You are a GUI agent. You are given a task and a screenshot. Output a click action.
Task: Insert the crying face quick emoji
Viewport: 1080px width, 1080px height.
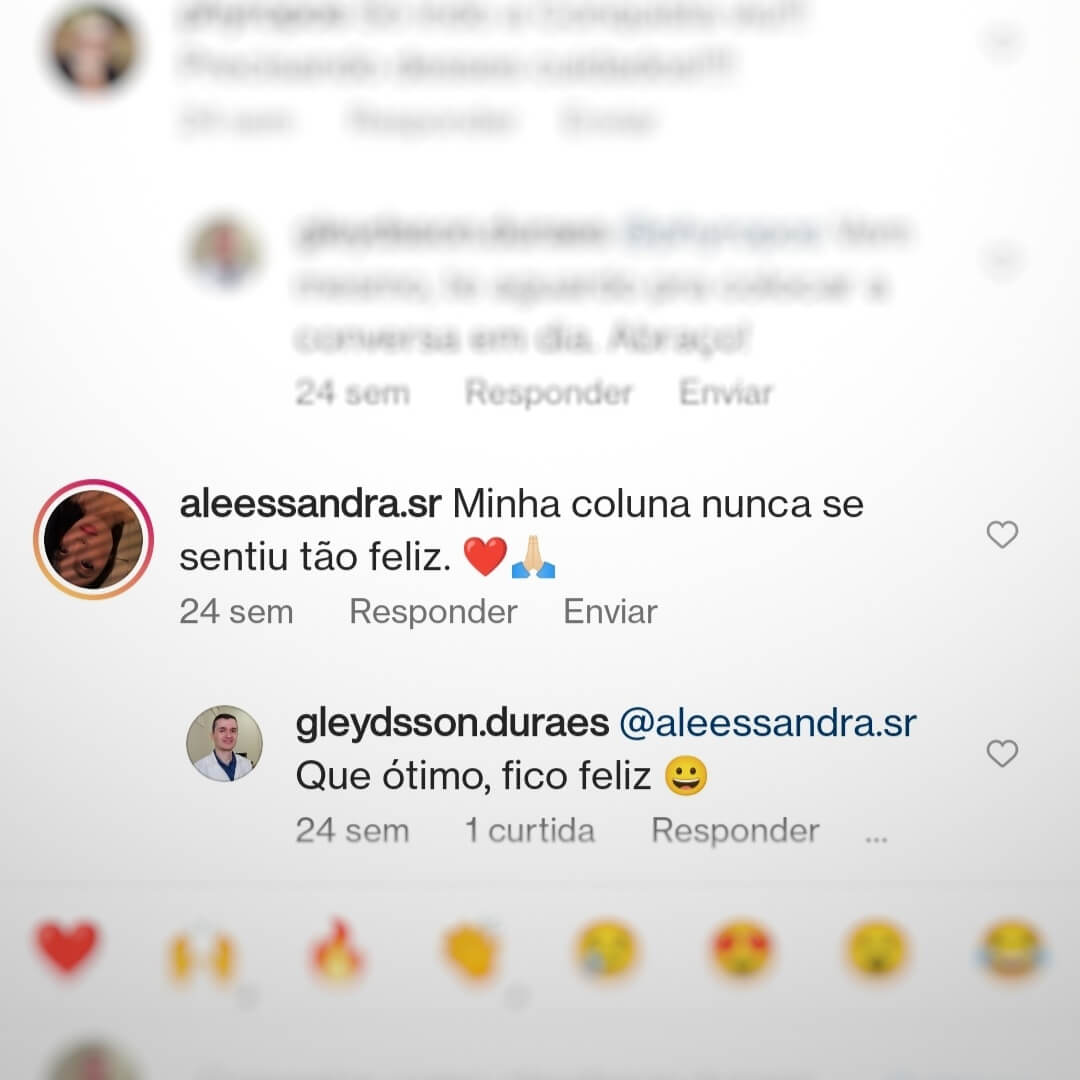pos(605,950)
